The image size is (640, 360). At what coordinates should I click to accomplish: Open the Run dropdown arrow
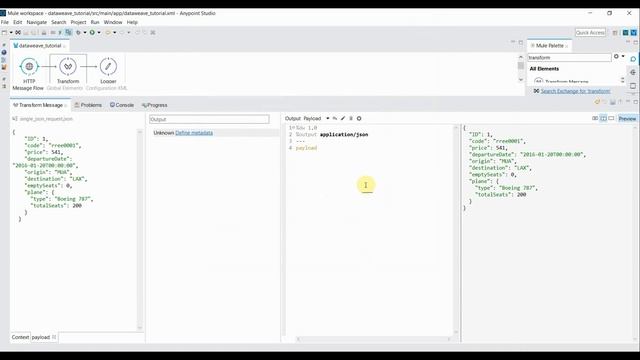(x=99, y=33)
